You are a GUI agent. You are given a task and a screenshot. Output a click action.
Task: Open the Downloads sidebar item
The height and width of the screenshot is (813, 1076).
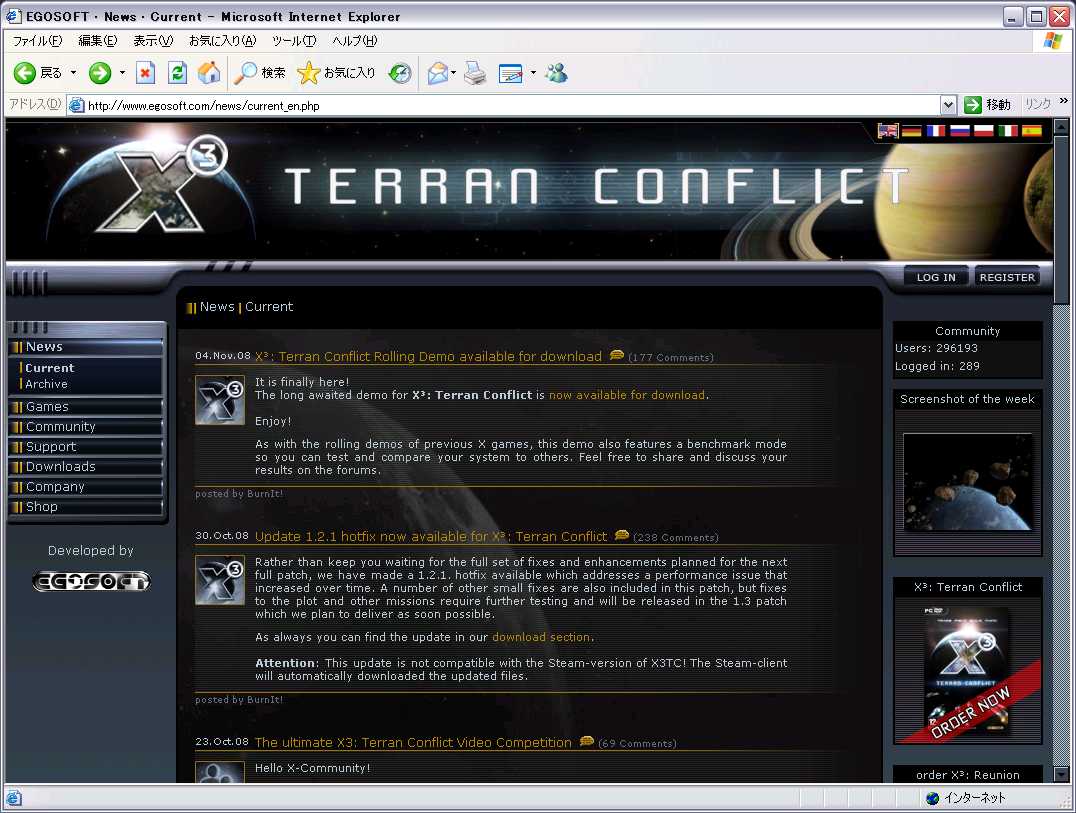coord(86,466)
